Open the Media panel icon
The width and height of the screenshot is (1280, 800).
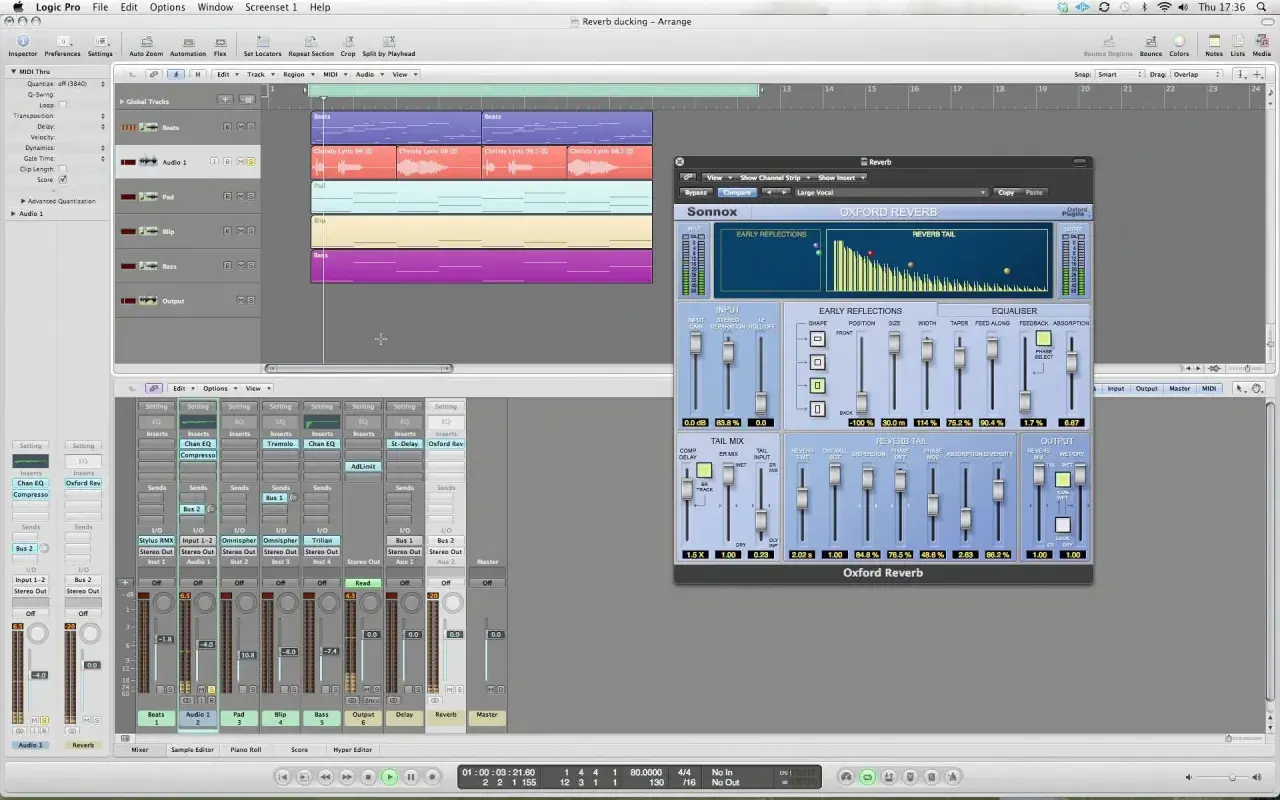(1262, 45)
